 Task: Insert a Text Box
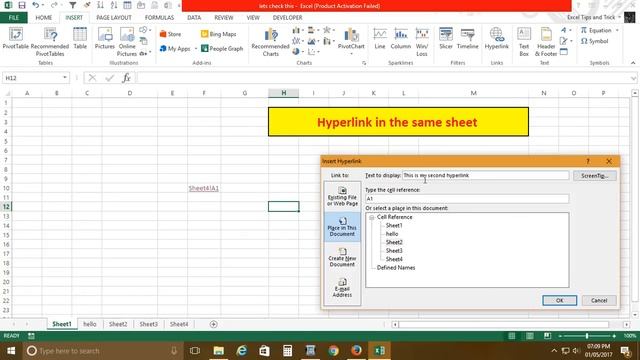[524, 41]
